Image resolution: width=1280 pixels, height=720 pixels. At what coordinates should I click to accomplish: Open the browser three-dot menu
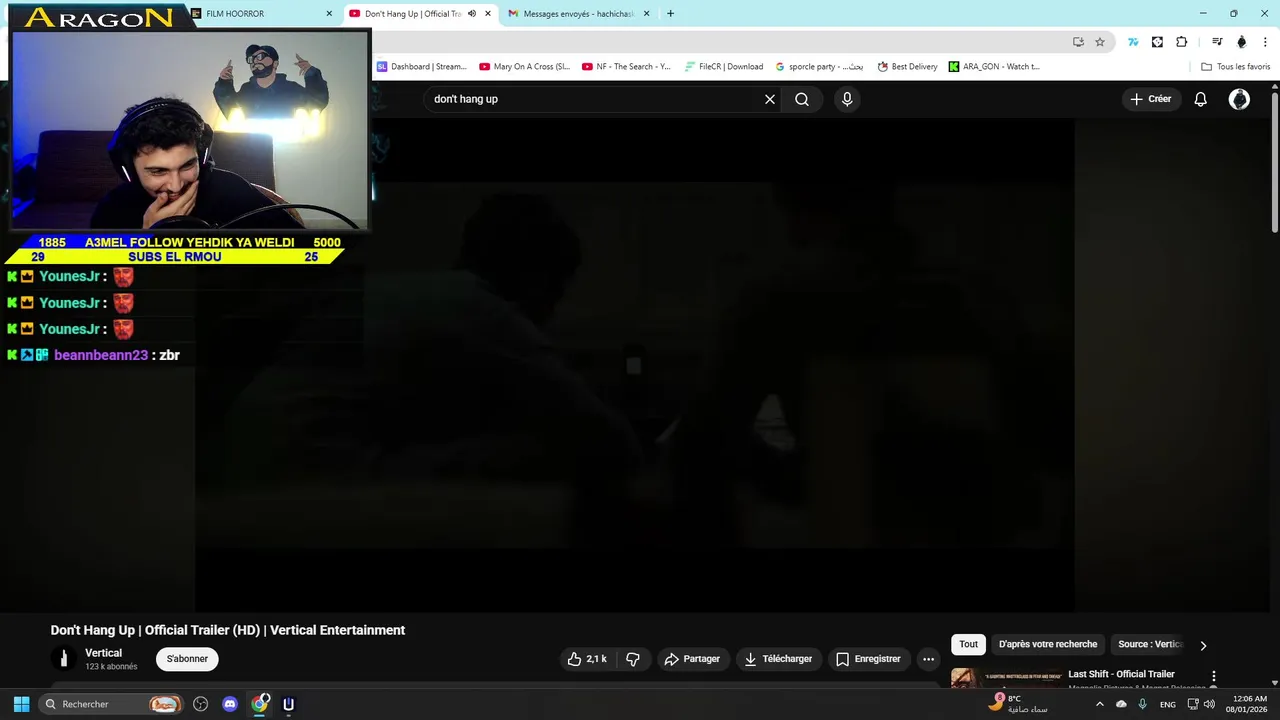[x=1266, y=42]
